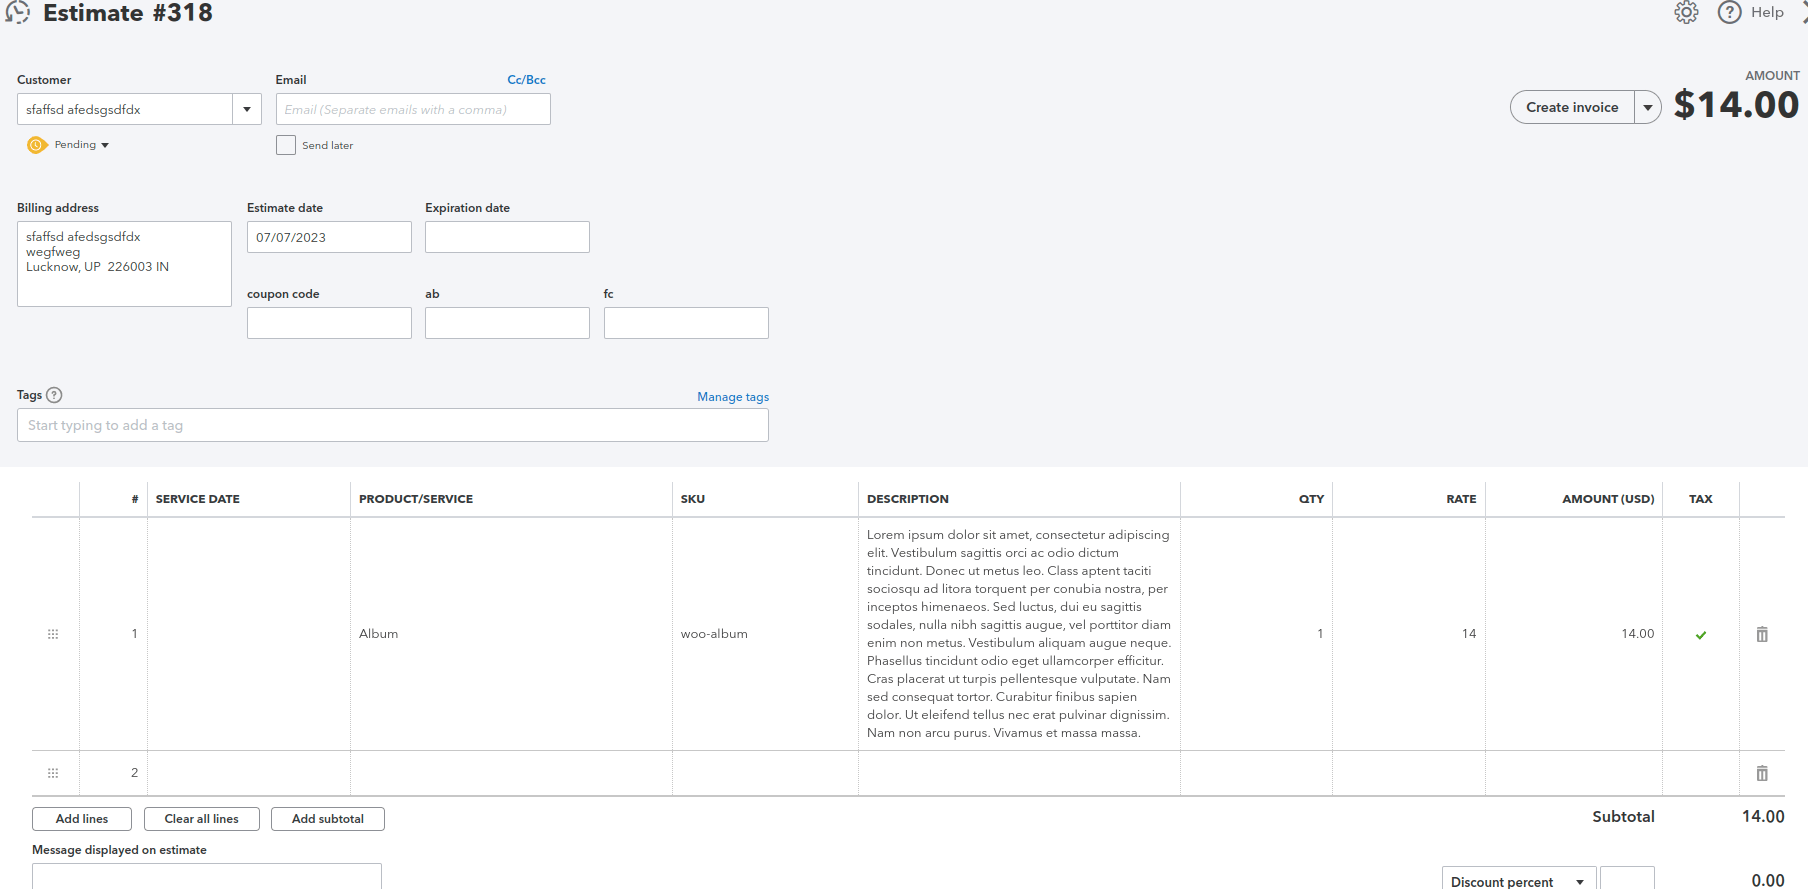Screen dimensions: 1808x889
Task: Enable the Send later checkbox
Action: pyautogui.click(x=286, y=145)
